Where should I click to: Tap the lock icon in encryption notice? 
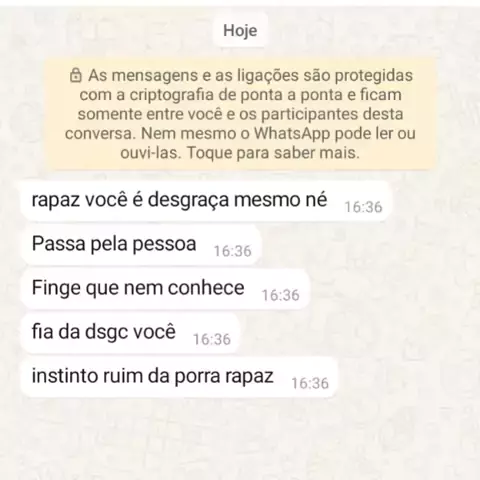coord(76,75)
